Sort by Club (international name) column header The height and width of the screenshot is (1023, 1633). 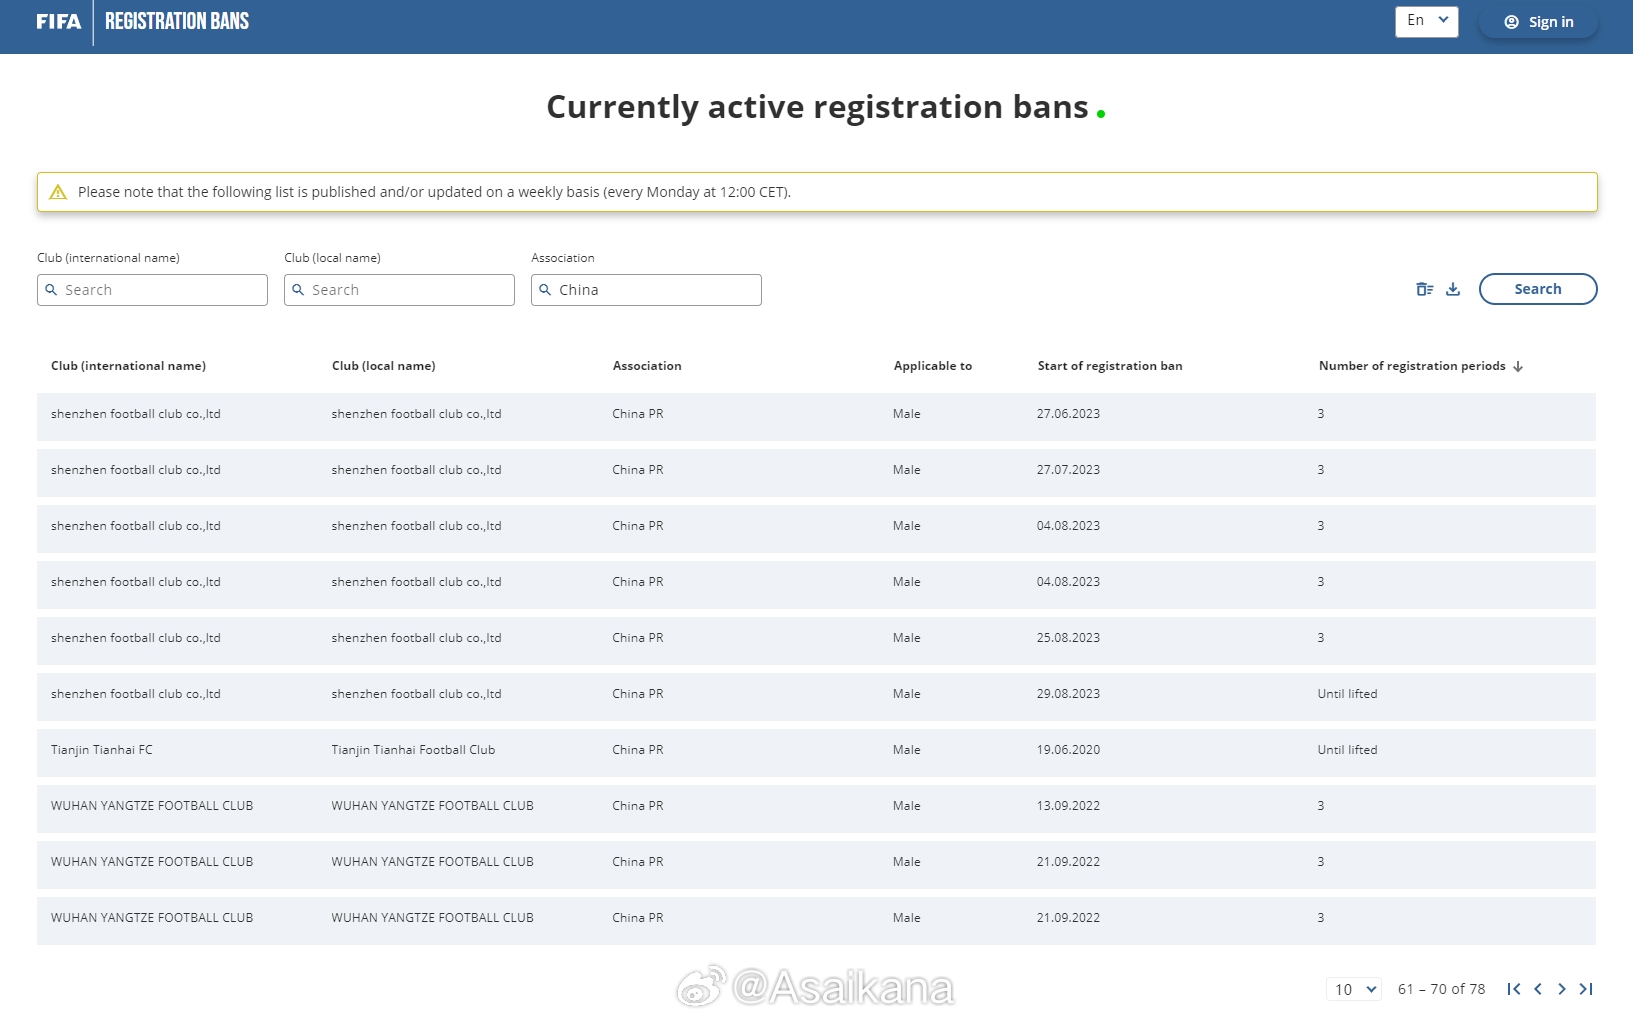click(128, 366)
